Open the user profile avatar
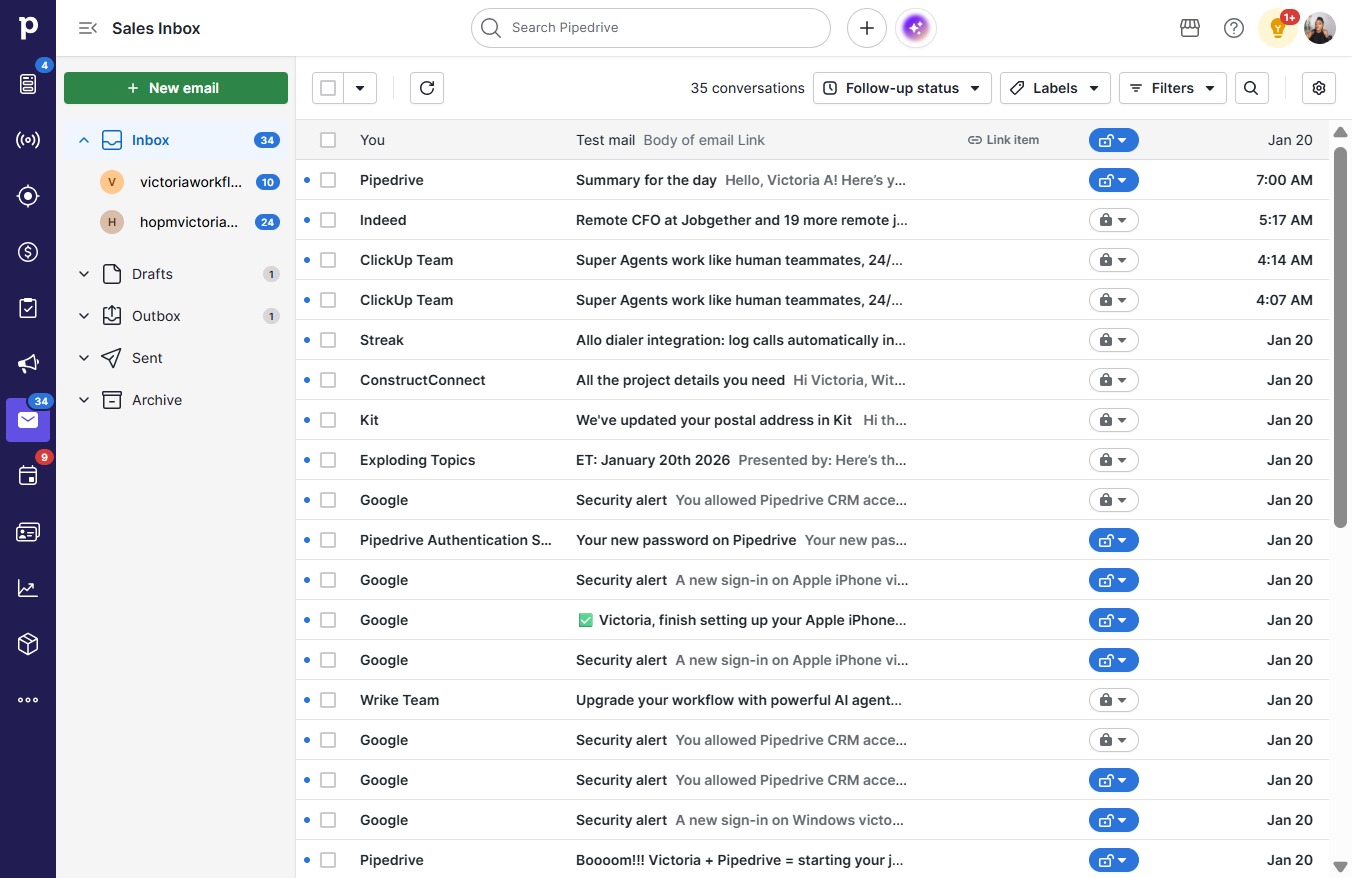The width and height of the screenshot is (1352, 878). tap(1320, 28)
